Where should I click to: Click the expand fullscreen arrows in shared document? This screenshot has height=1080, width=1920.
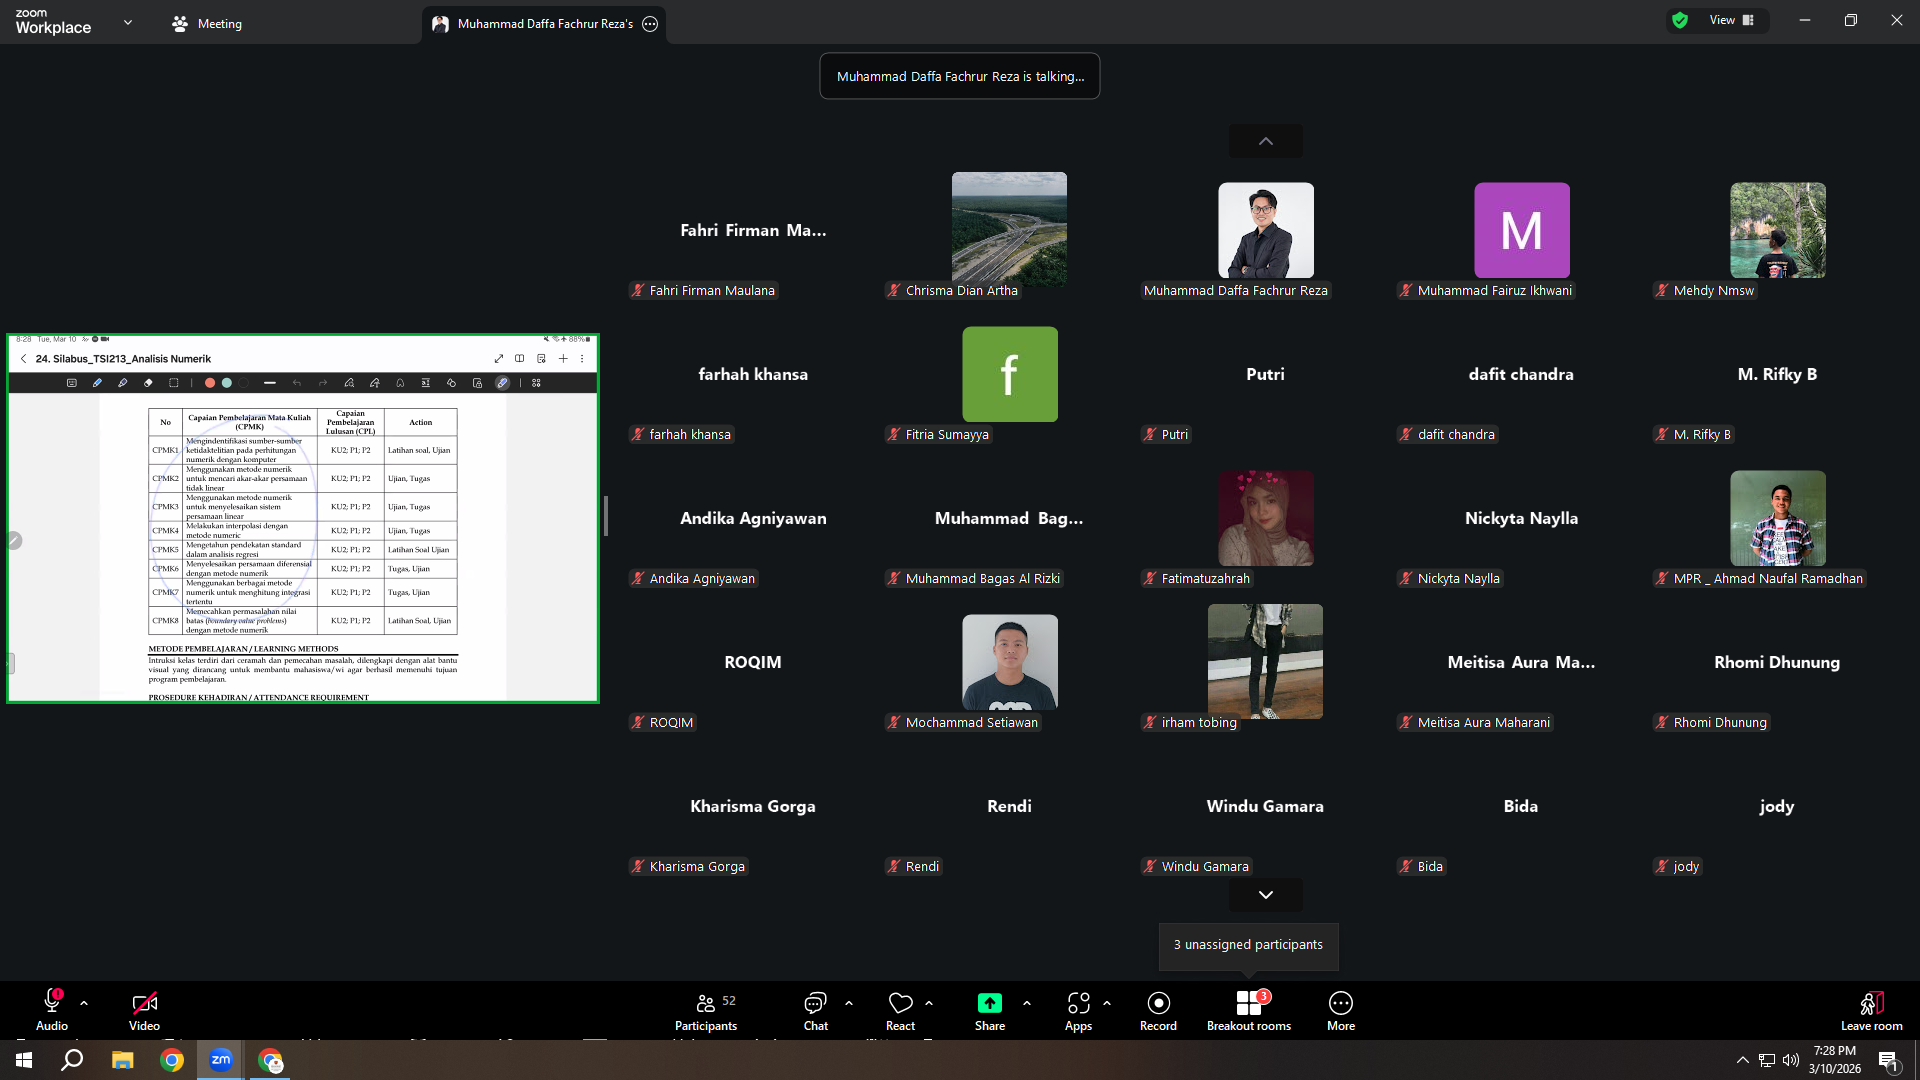[498, 359]
